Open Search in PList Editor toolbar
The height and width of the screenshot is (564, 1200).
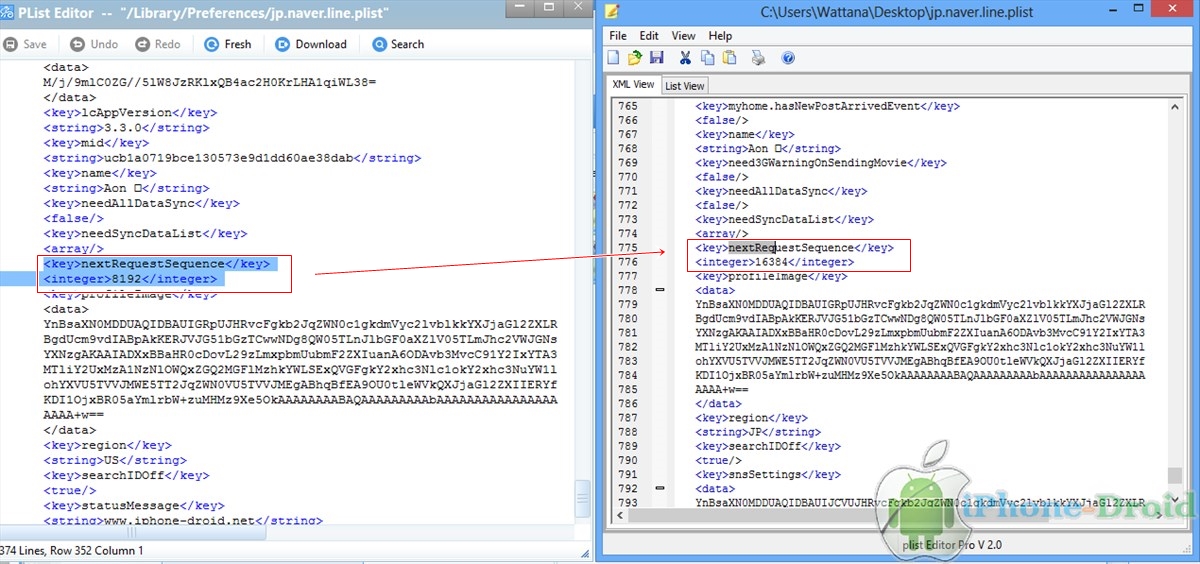coord(398,44)
